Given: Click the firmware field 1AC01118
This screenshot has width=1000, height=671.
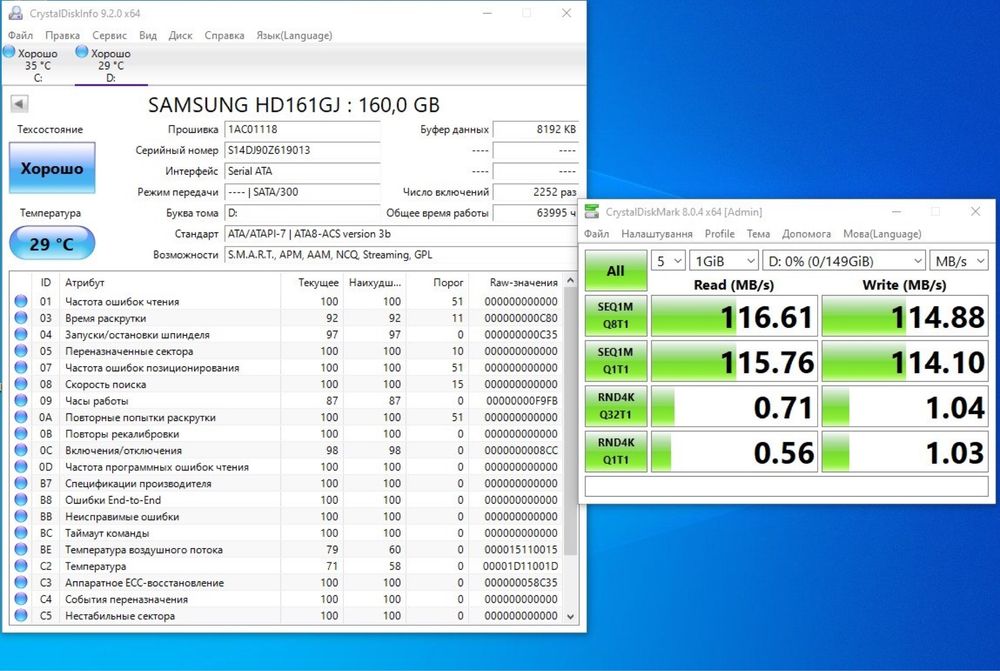Looking at the screenshot, I should point(302,129).
